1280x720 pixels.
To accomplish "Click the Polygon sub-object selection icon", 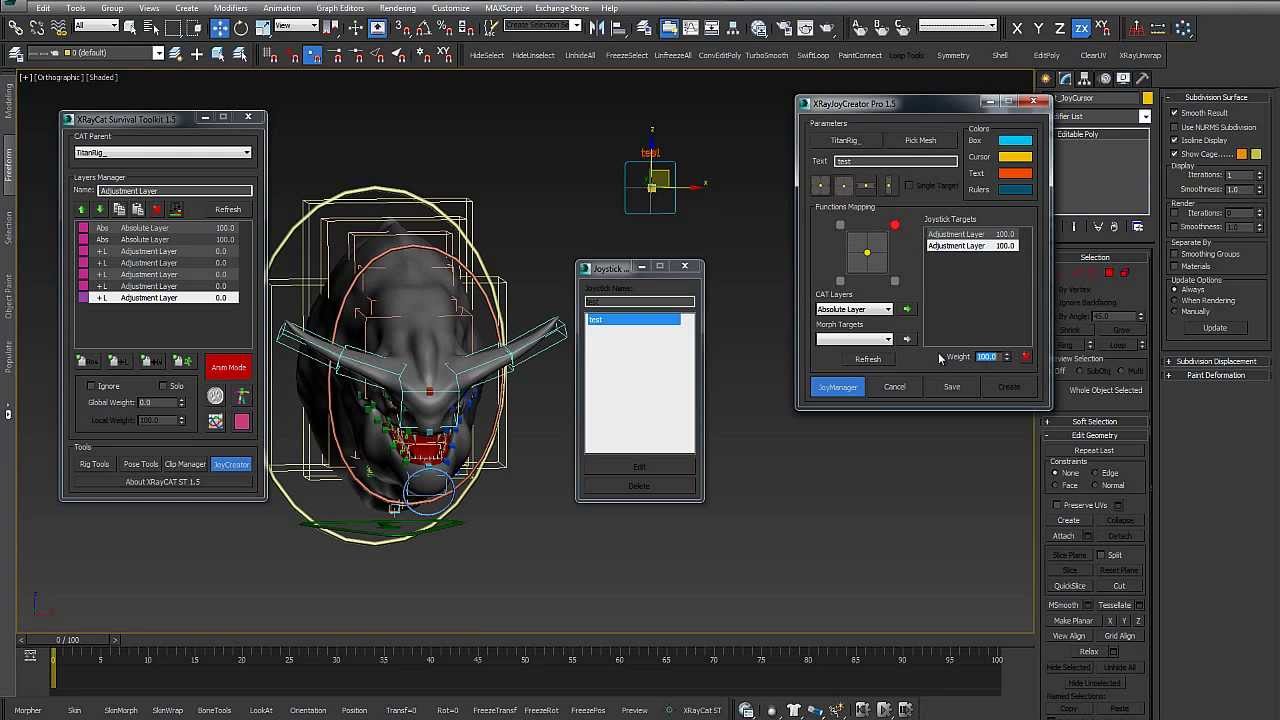I will tap(1109, 272).
